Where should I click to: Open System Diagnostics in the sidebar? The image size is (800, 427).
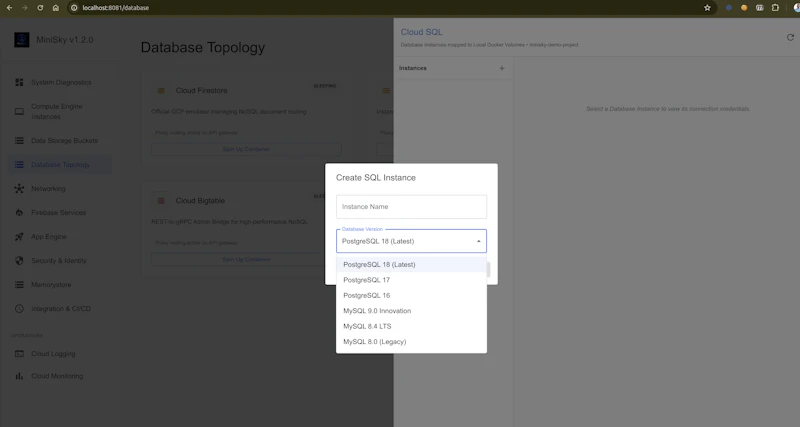coord(60,82)
